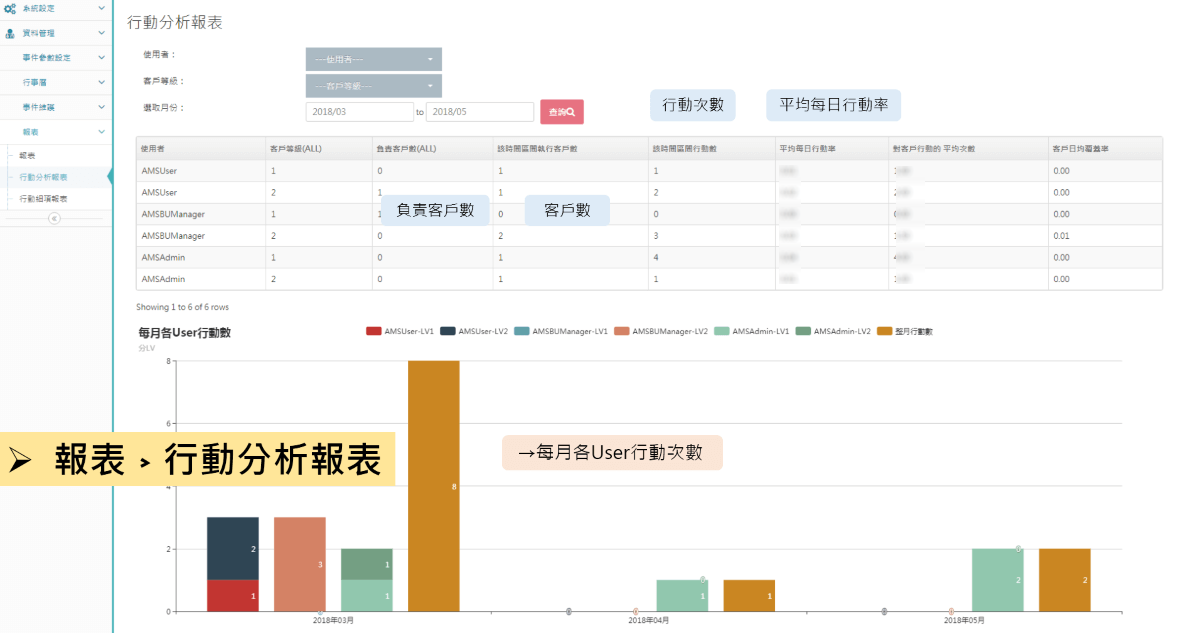Viewport: 1185px width, 633px height.
Task: Click the March AMSAdmin-LV2 dark green bar segment
Action: (367, 564)
